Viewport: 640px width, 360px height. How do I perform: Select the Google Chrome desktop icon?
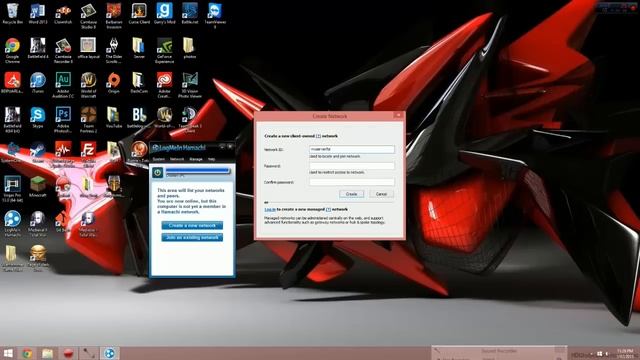coord(12,50)
